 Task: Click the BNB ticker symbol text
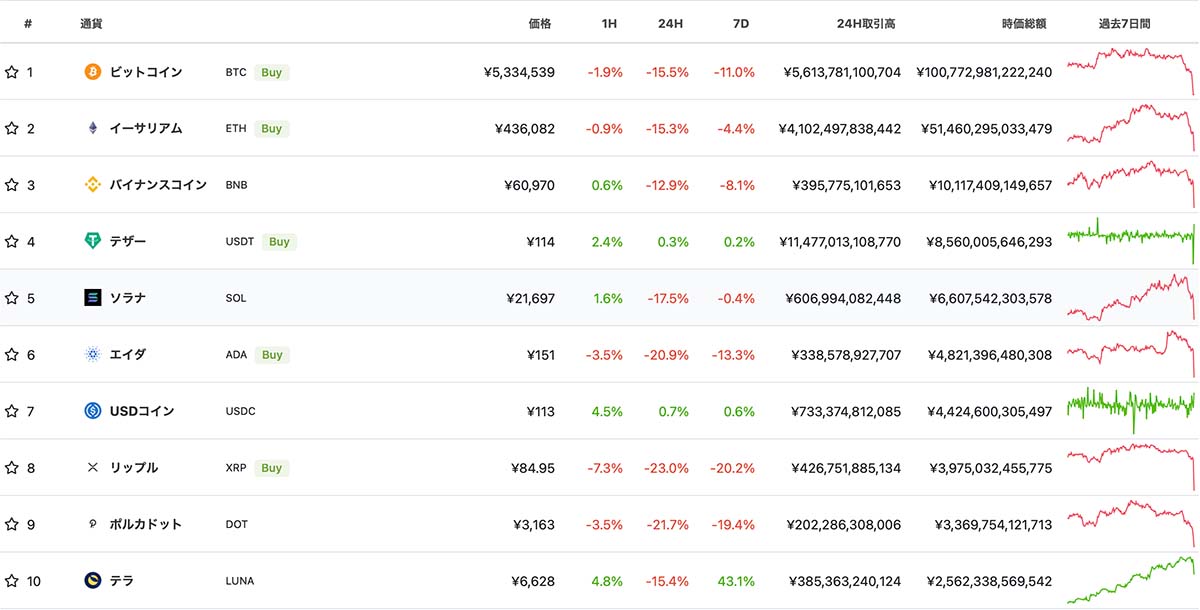pos(237,185)
